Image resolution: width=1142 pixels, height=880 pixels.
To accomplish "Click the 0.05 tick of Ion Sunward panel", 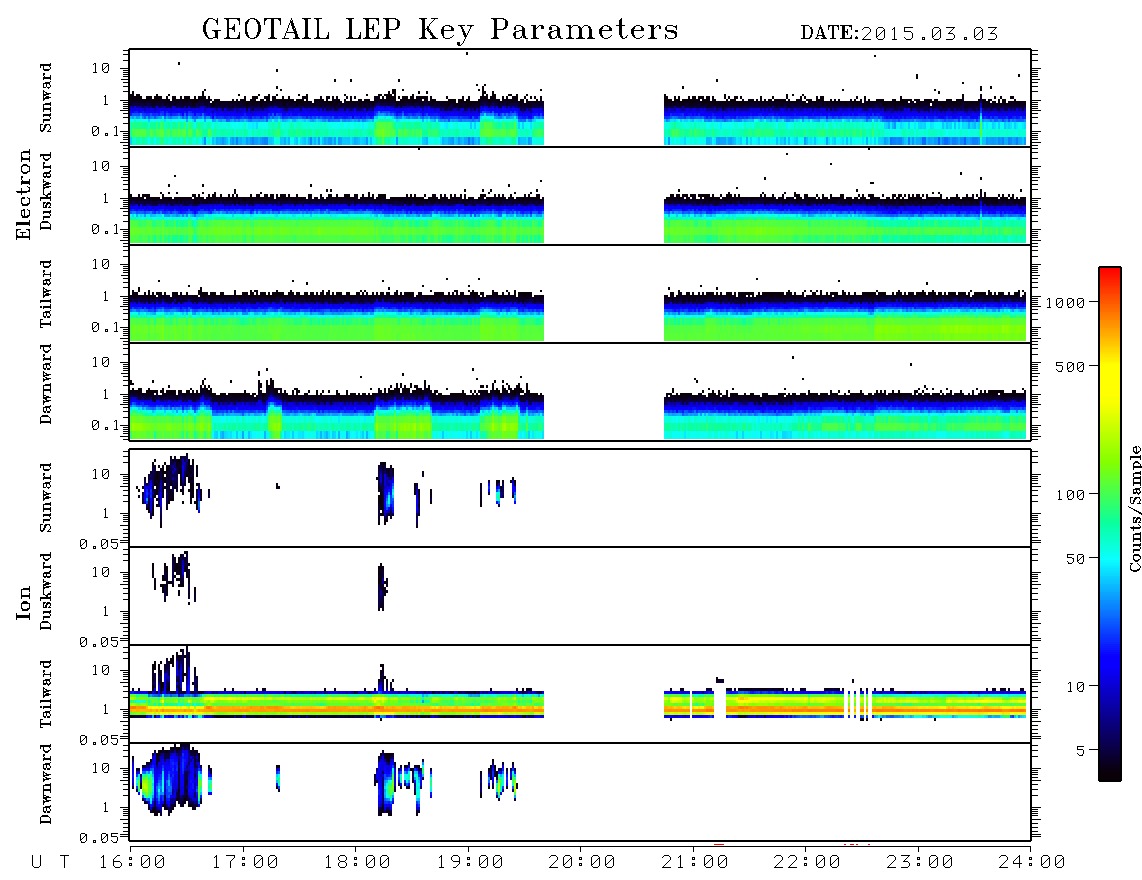I will click(x=98, y=544).
